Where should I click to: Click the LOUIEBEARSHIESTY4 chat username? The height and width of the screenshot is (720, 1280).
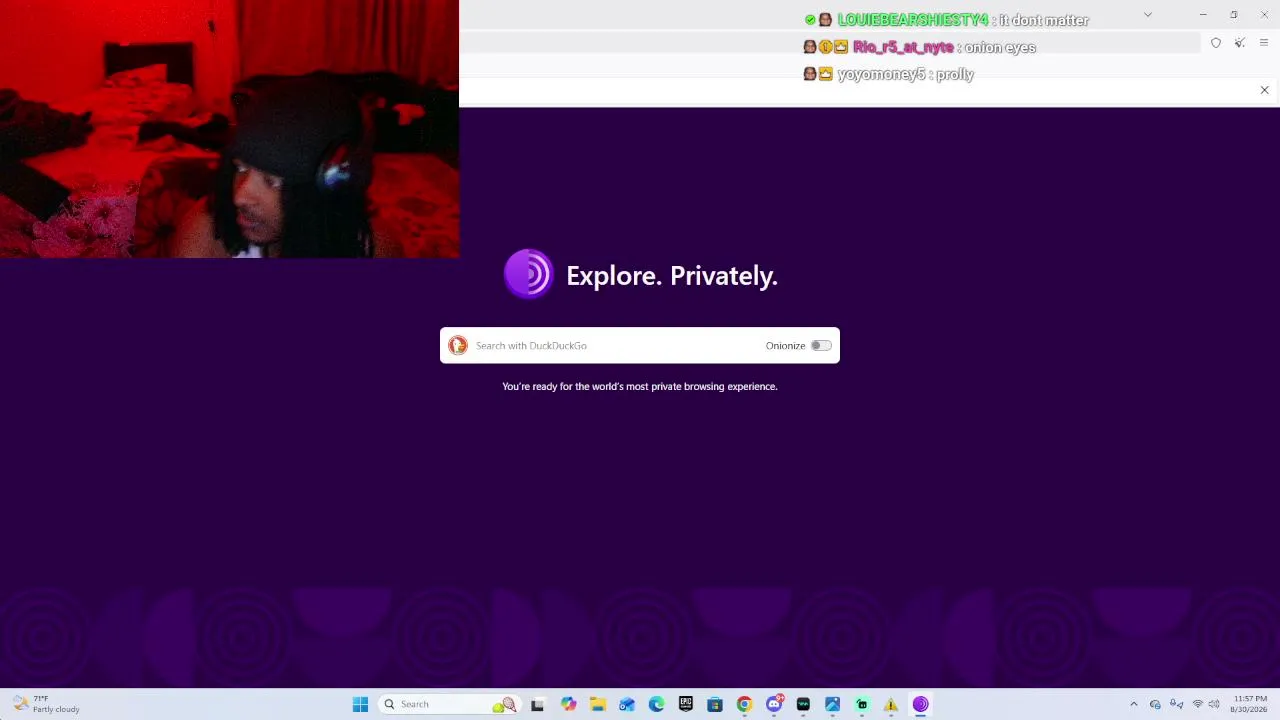coord(913,20)
